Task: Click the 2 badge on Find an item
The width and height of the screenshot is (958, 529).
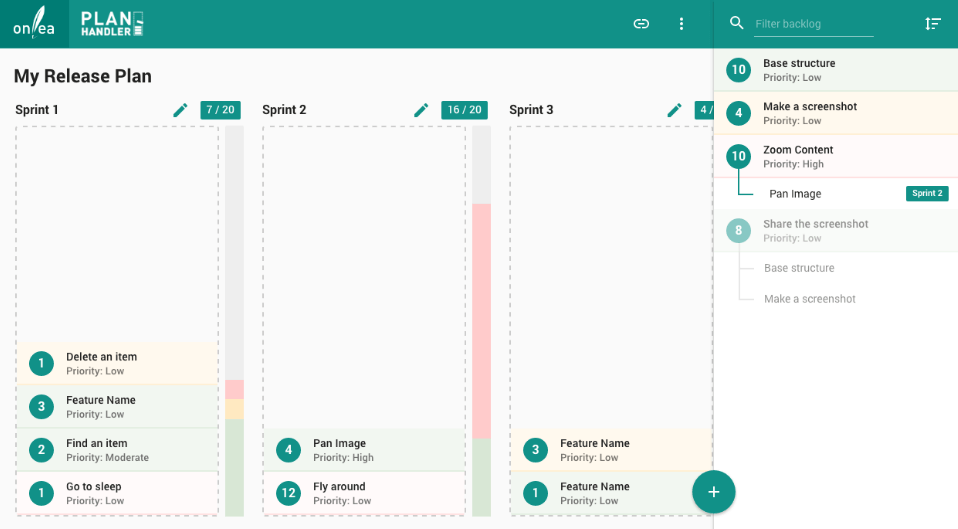Action: click(x=42, y=450)
